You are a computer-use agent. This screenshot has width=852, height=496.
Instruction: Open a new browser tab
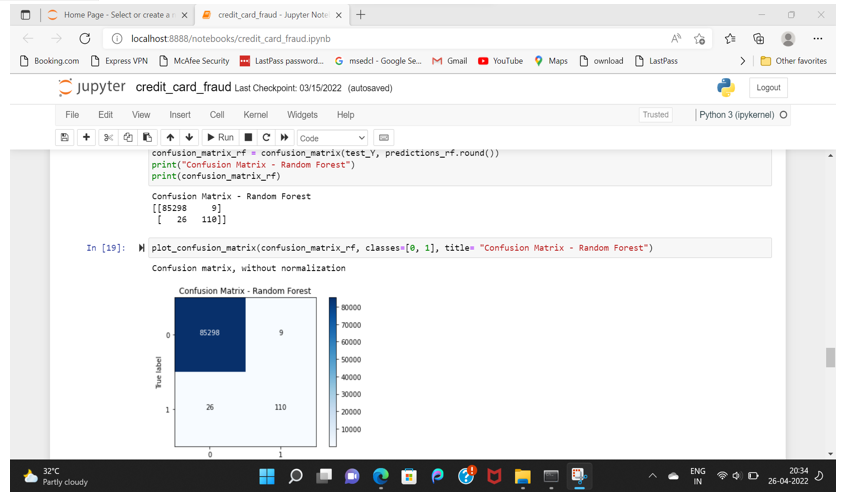point(361,15)
